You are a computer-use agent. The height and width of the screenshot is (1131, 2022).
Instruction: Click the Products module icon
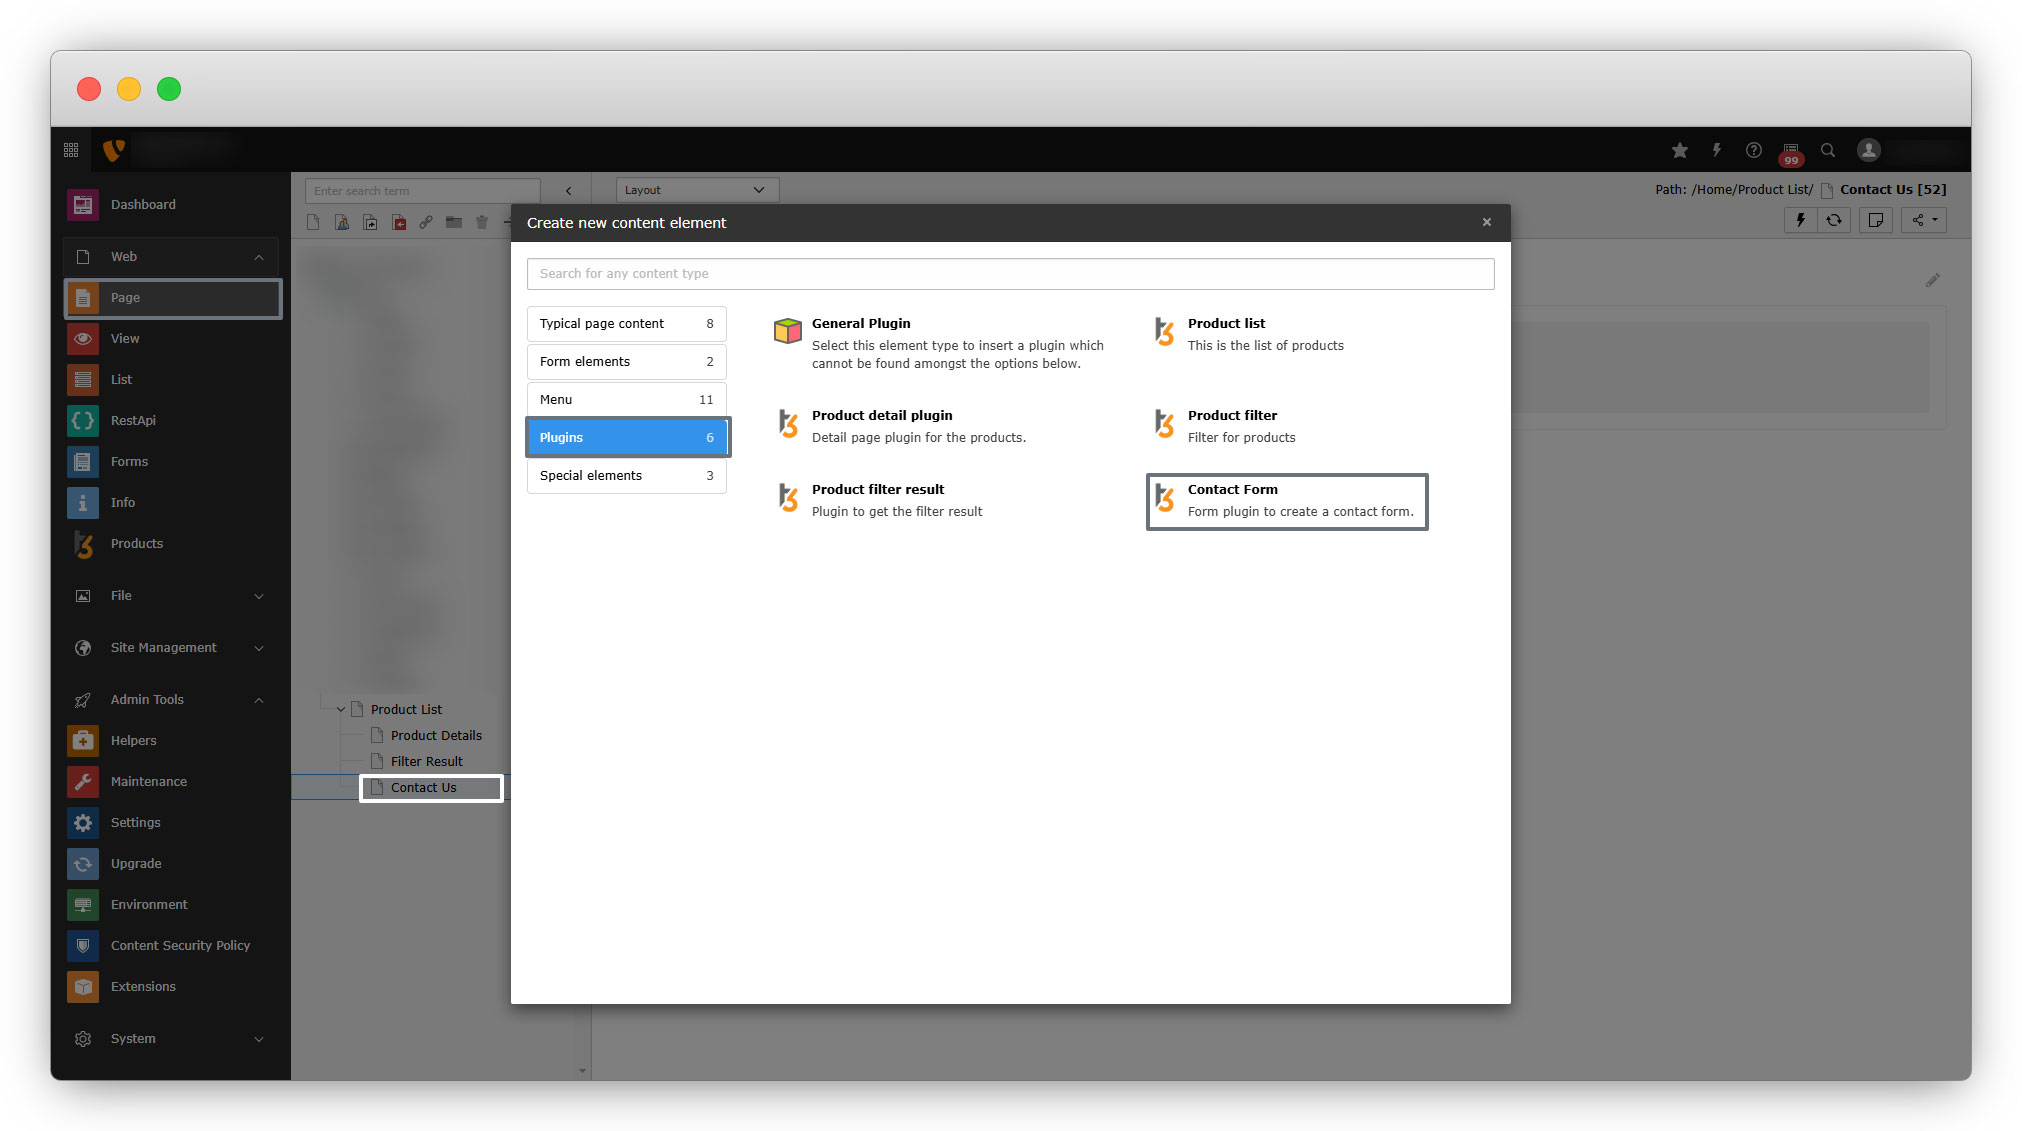coord(83,544)
